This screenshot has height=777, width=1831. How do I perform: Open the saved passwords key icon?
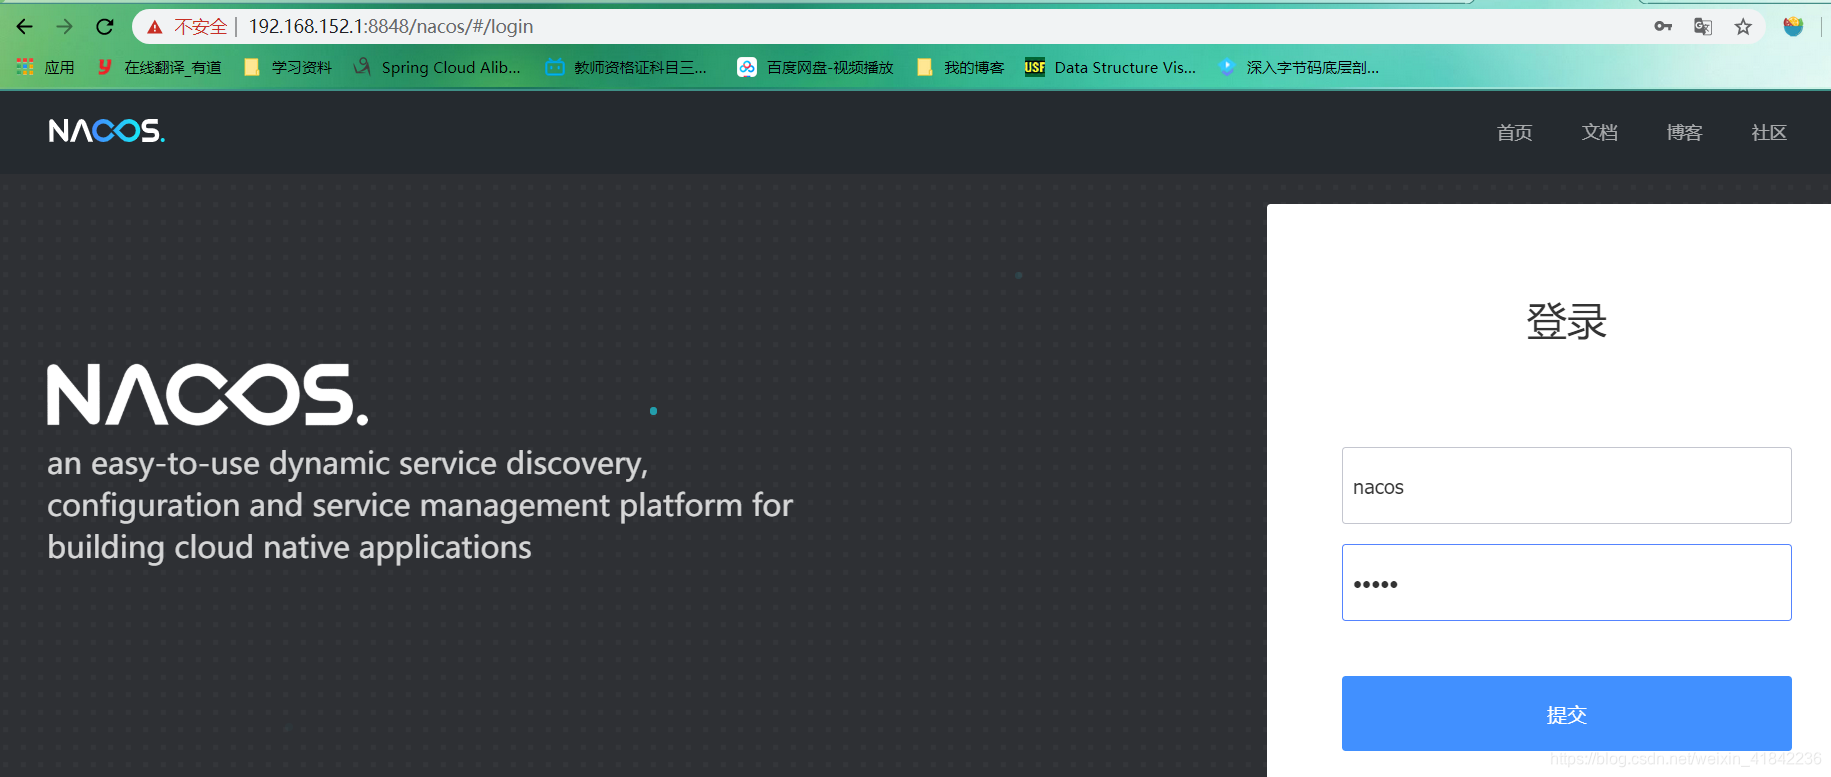pyautogui.click(x=1663, y=27)
